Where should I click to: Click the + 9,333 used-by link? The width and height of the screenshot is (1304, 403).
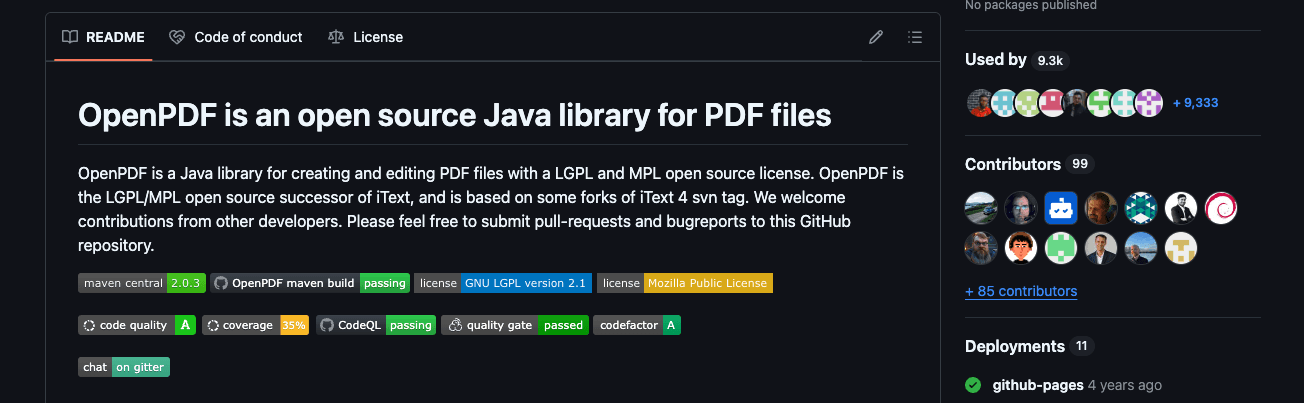pos(1195,102)
